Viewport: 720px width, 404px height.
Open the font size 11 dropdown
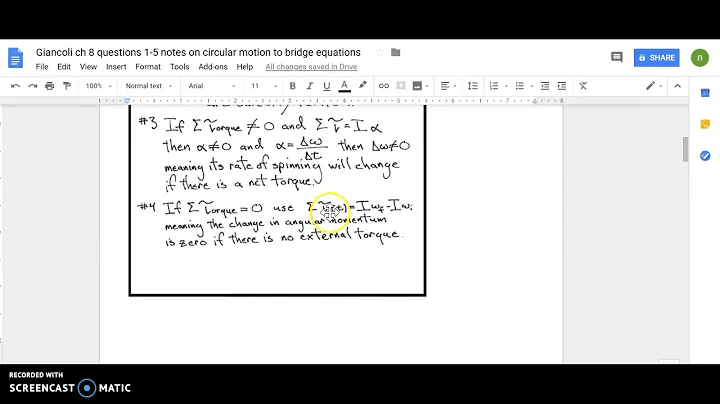264,86
